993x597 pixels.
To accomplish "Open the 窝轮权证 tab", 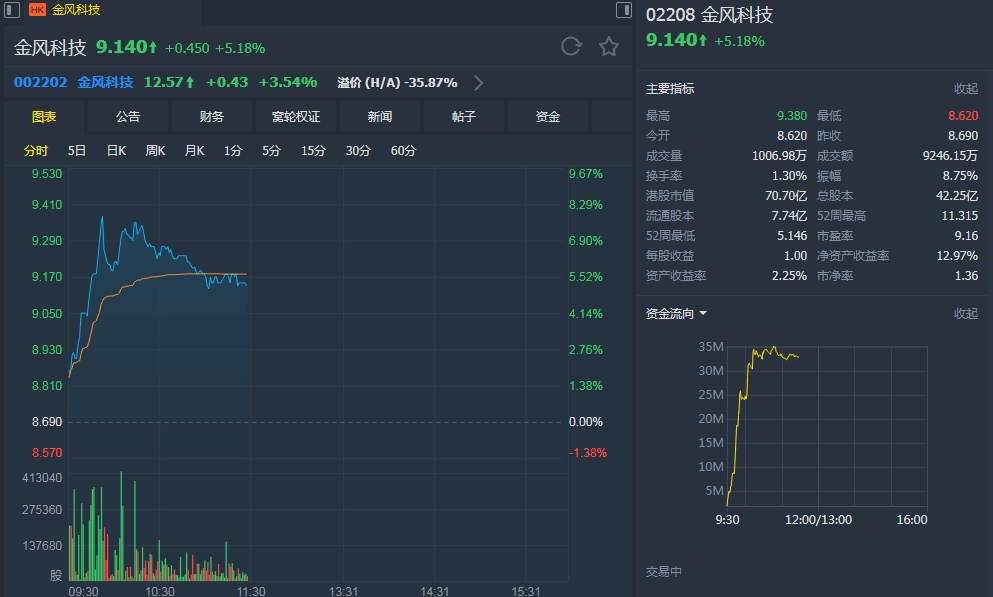I will [x=296, y=116].
